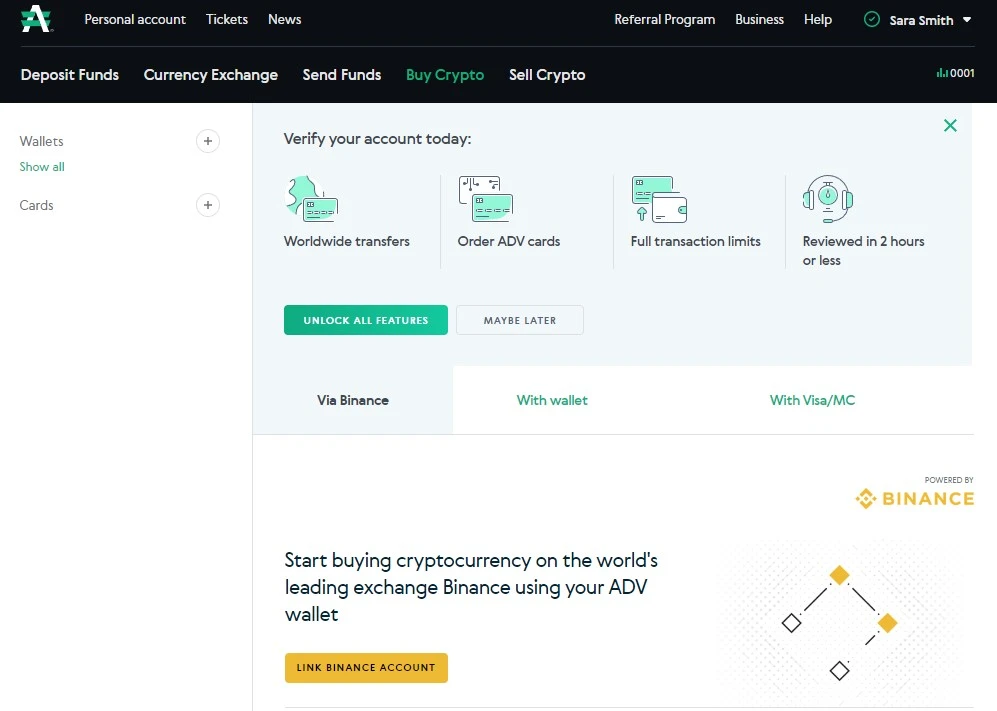Click the Sara Smith username

921,20
